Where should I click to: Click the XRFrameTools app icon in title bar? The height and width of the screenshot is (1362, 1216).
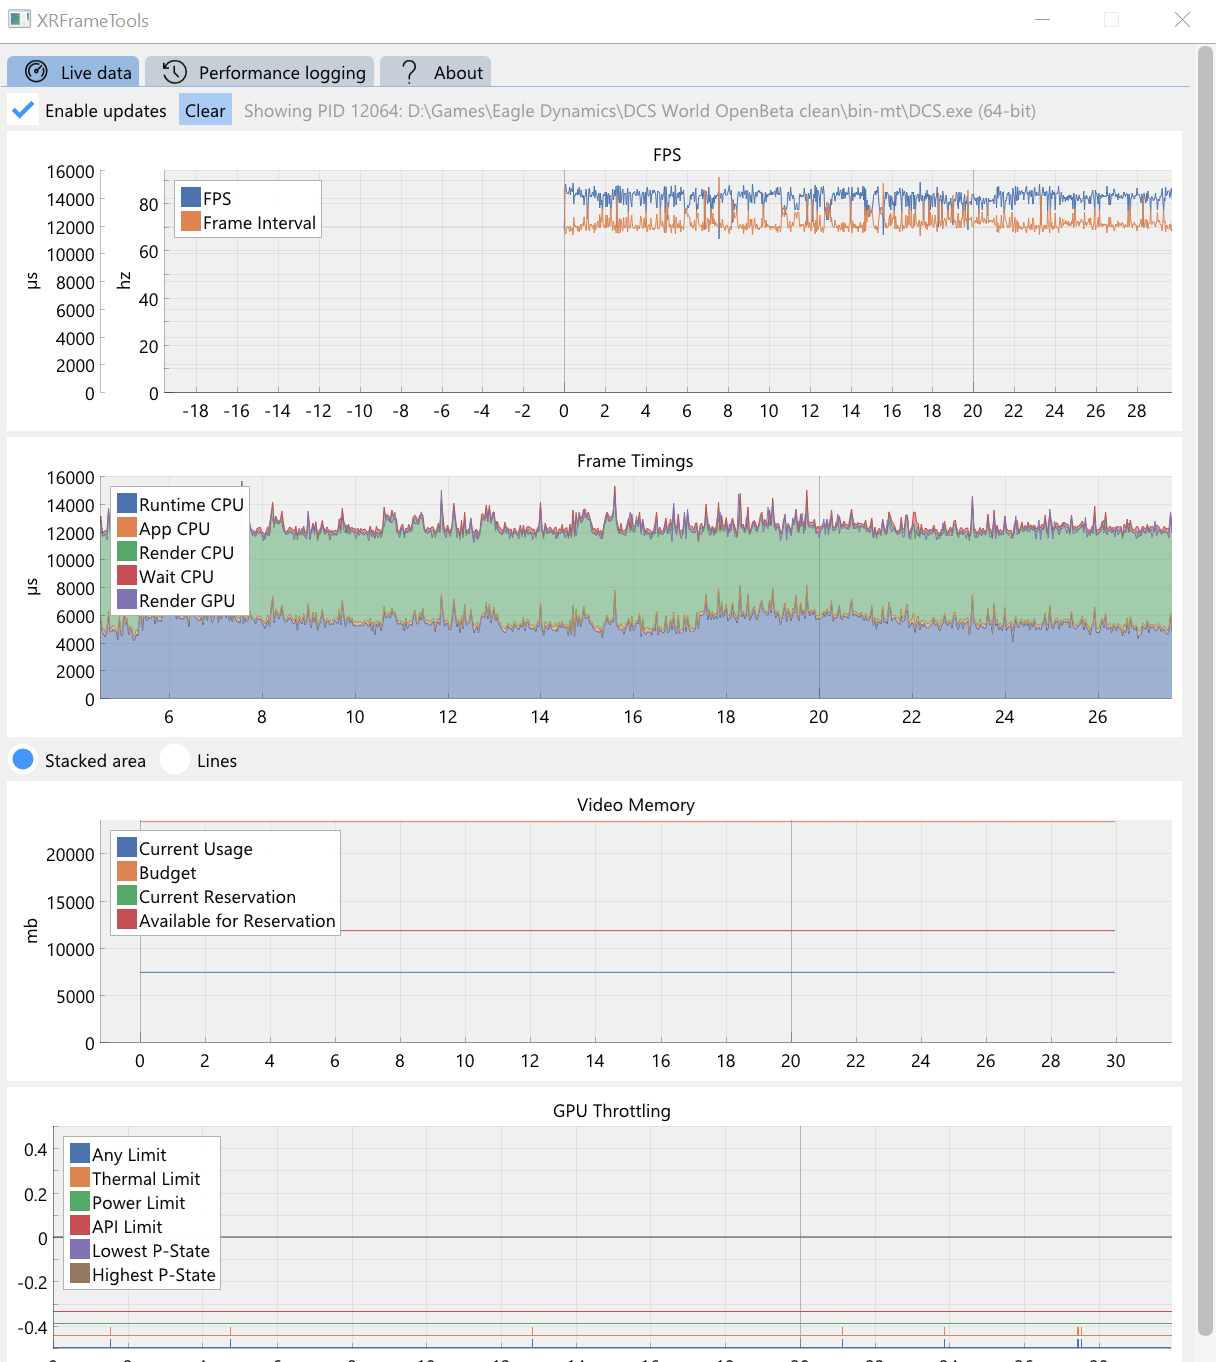[19, 19]
